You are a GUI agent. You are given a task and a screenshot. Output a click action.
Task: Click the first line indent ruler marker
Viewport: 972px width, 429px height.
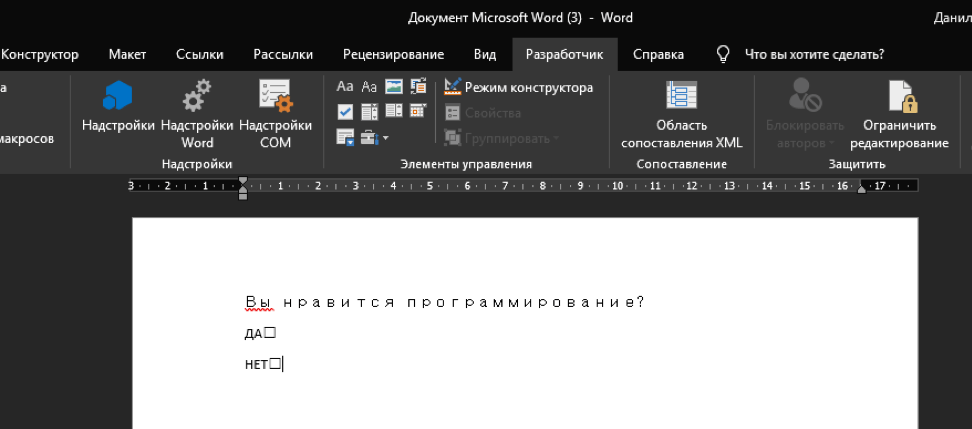tap(243, 182)
